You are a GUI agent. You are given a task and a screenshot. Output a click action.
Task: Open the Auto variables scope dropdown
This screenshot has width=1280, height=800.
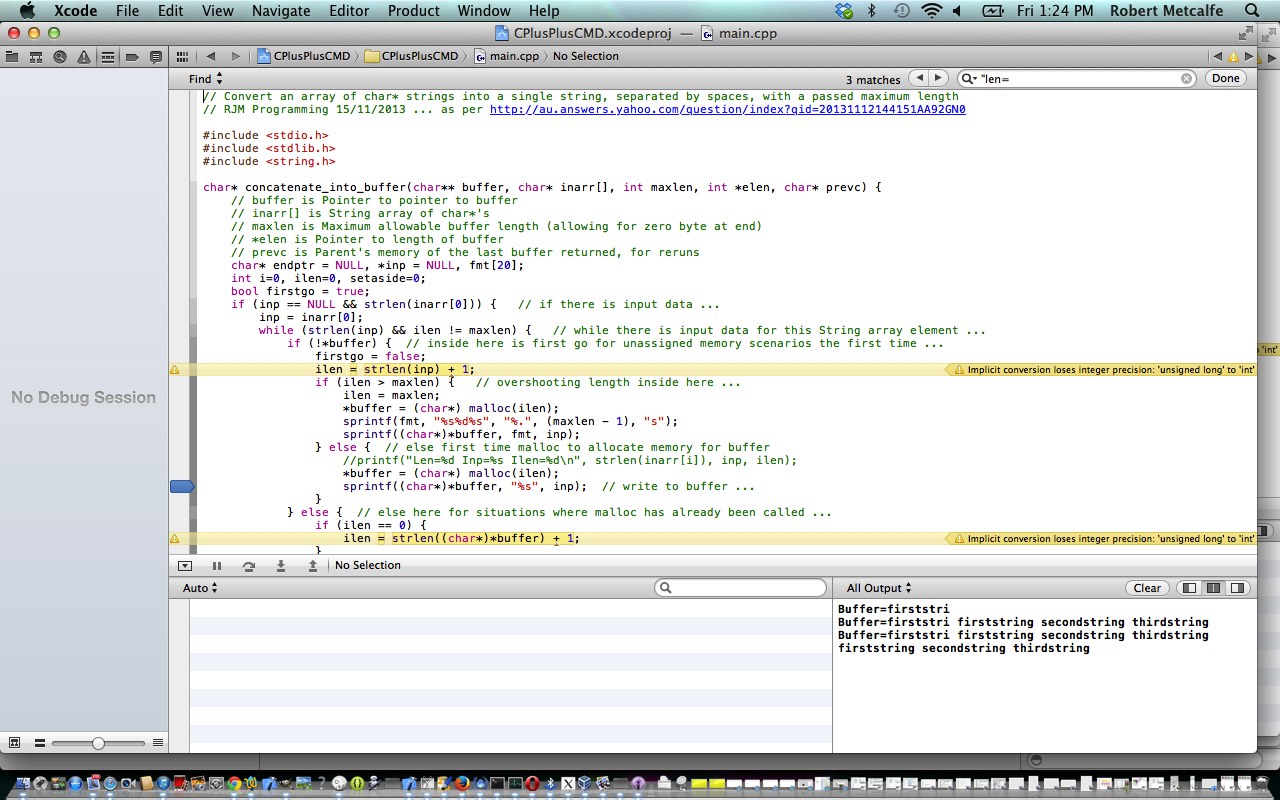click(x=198, y=587)
